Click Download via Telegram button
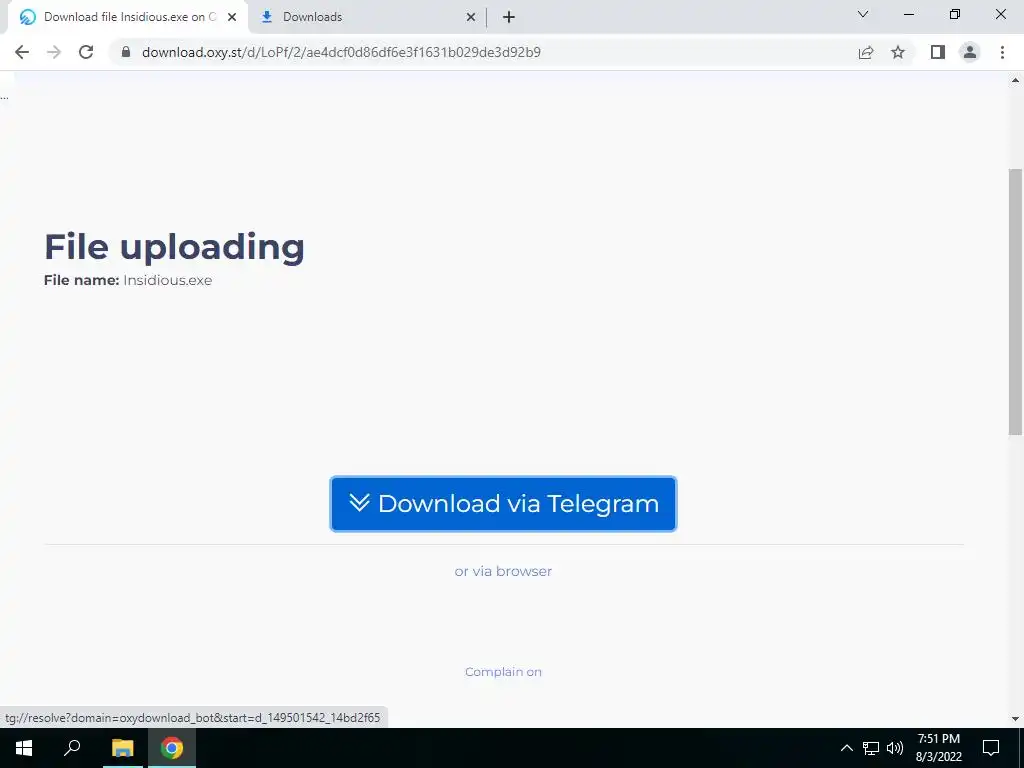The width and height of the screenshot is (1024, 768). click(504, 504)
